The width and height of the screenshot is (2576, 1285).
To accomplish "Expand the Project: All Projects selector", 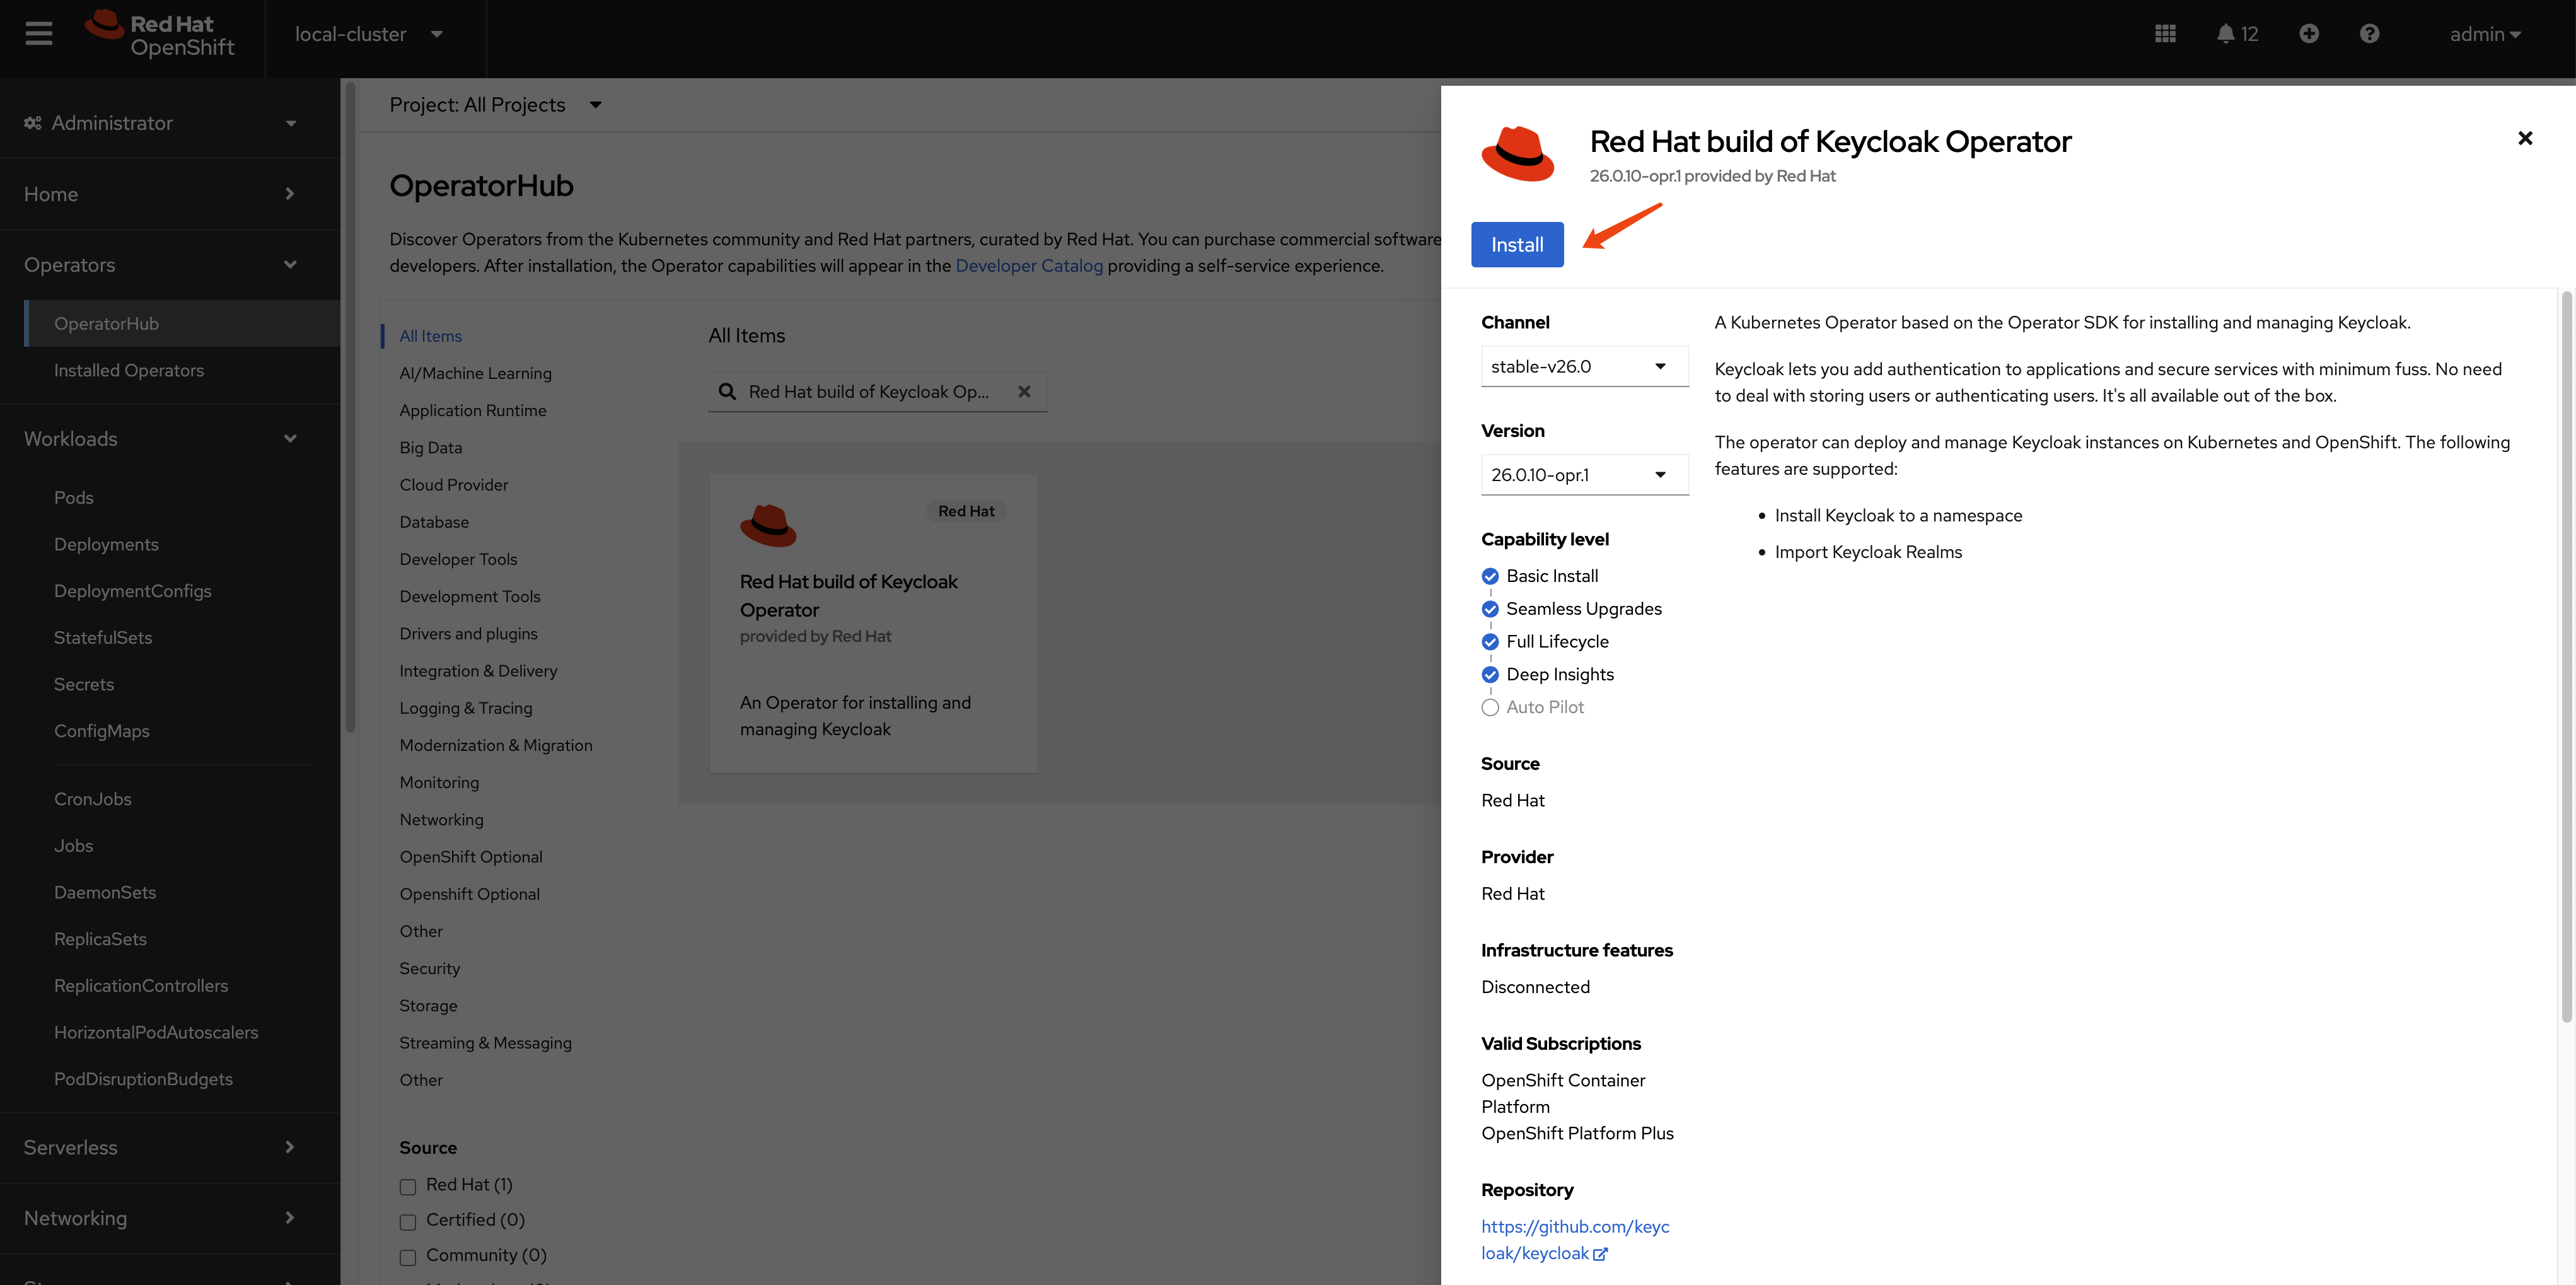I will 495,105.
